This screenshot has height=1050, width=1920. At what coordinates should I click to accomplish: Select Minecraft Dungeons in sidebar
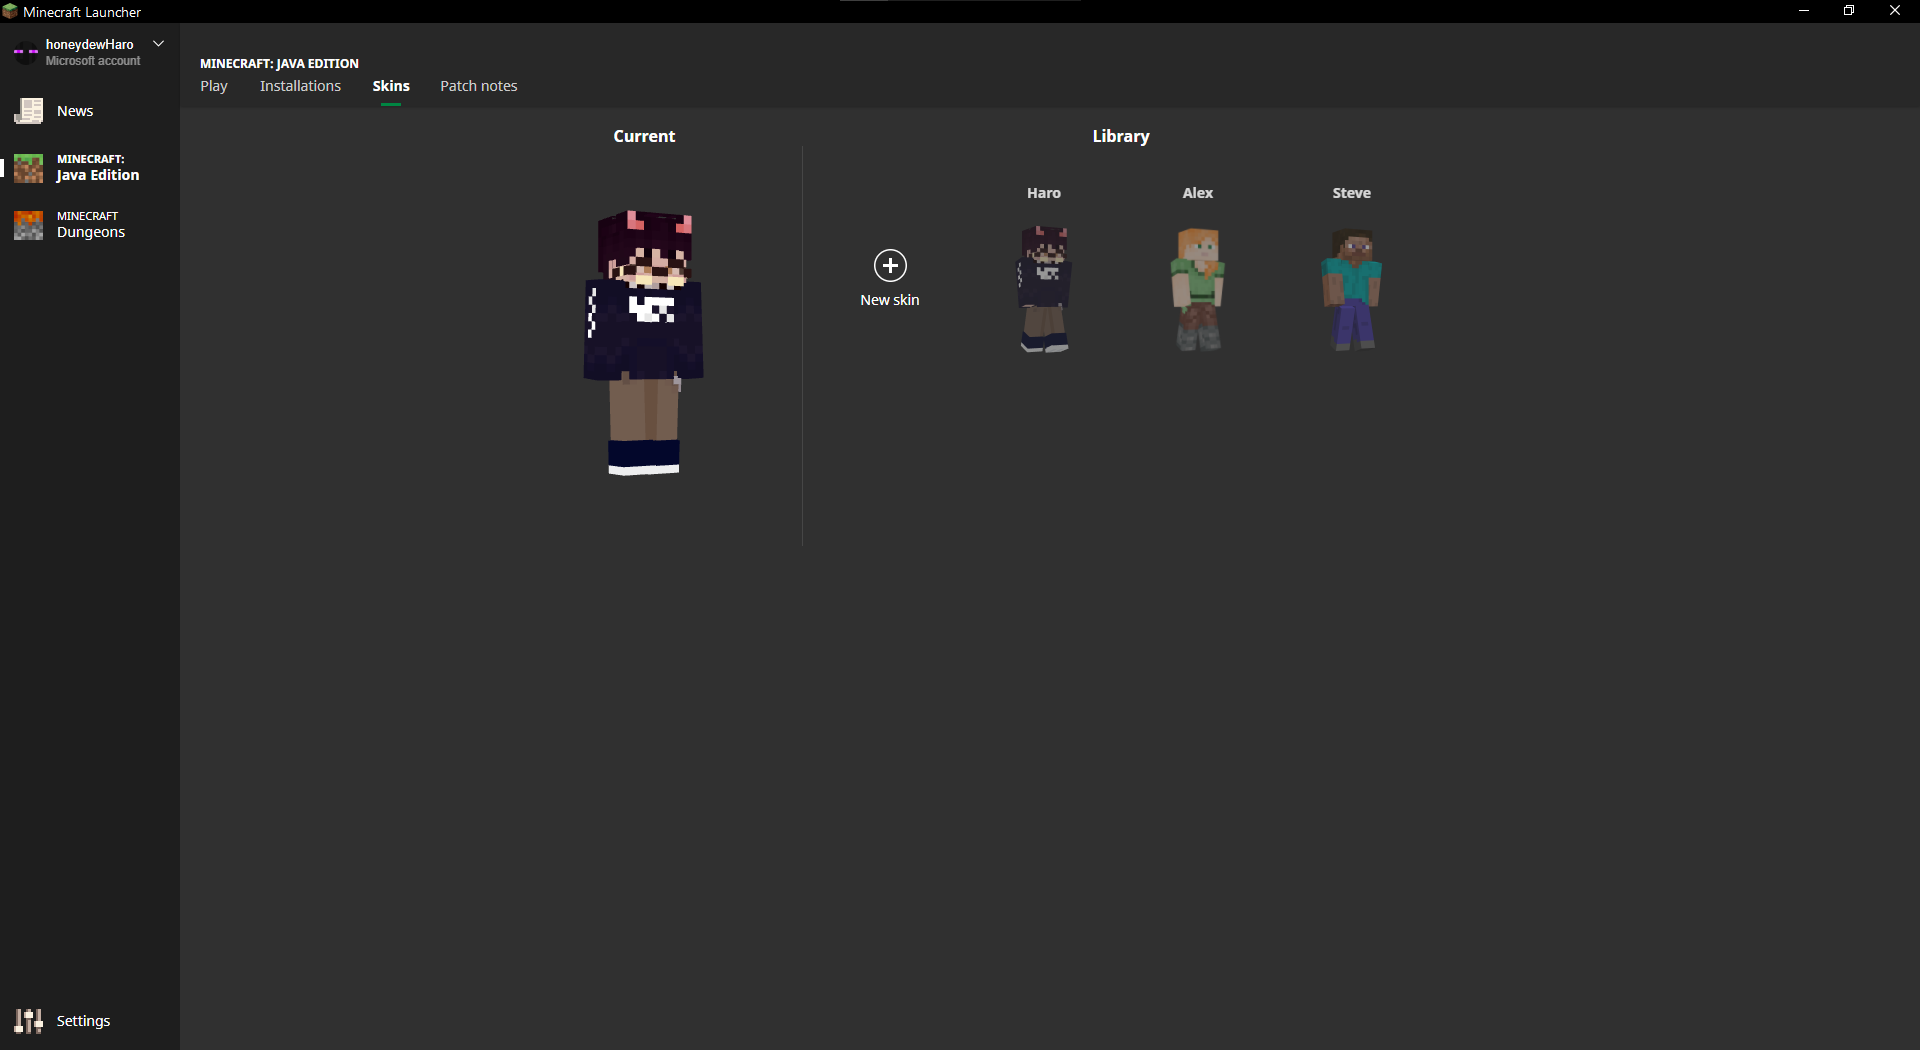(x=91, y=225)
